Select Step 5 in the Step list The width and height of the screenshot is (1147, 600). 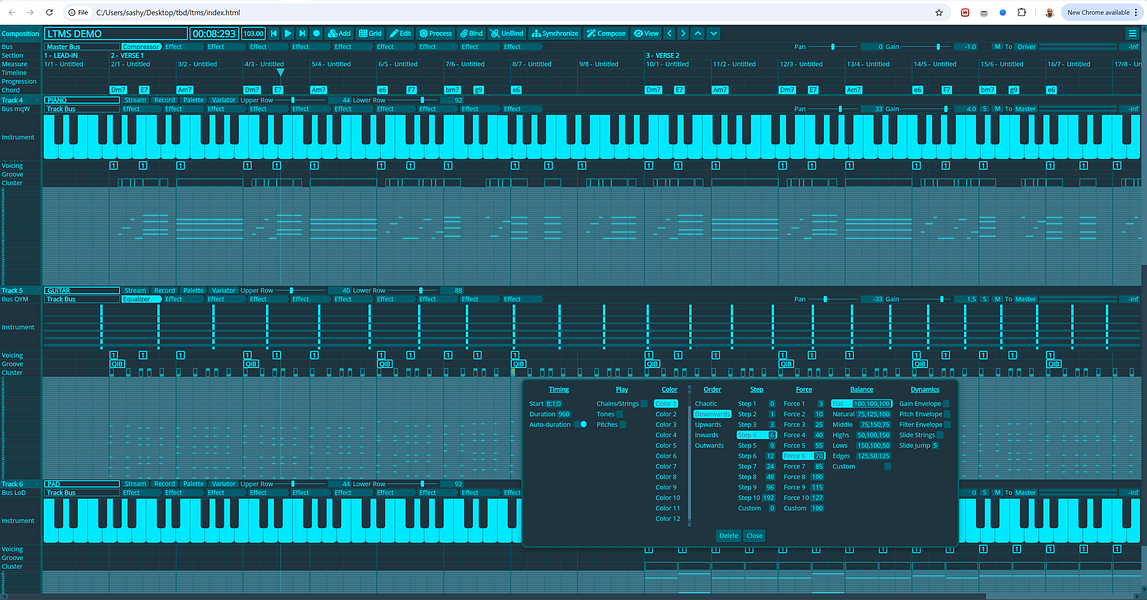[756, 446]
